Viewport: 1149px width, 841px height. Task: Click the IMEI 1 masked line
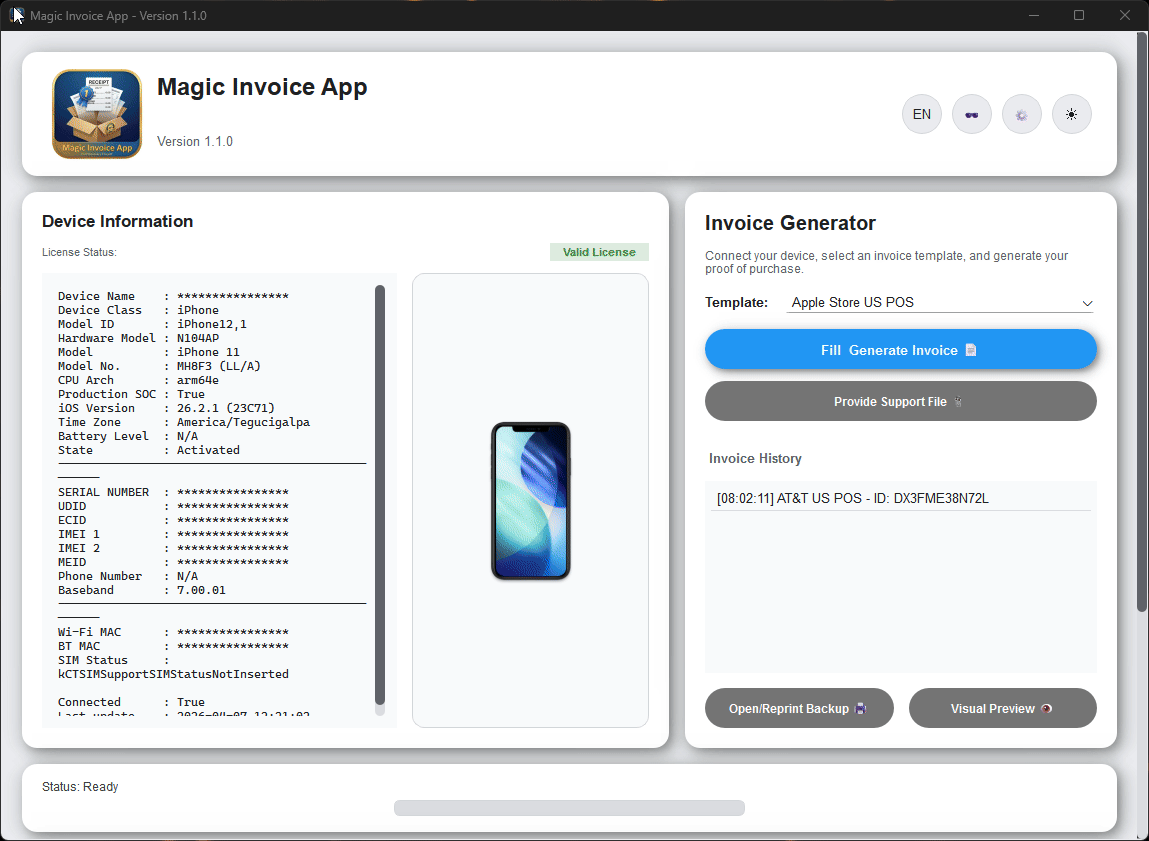pyautogui.click(x=173, y=534)
